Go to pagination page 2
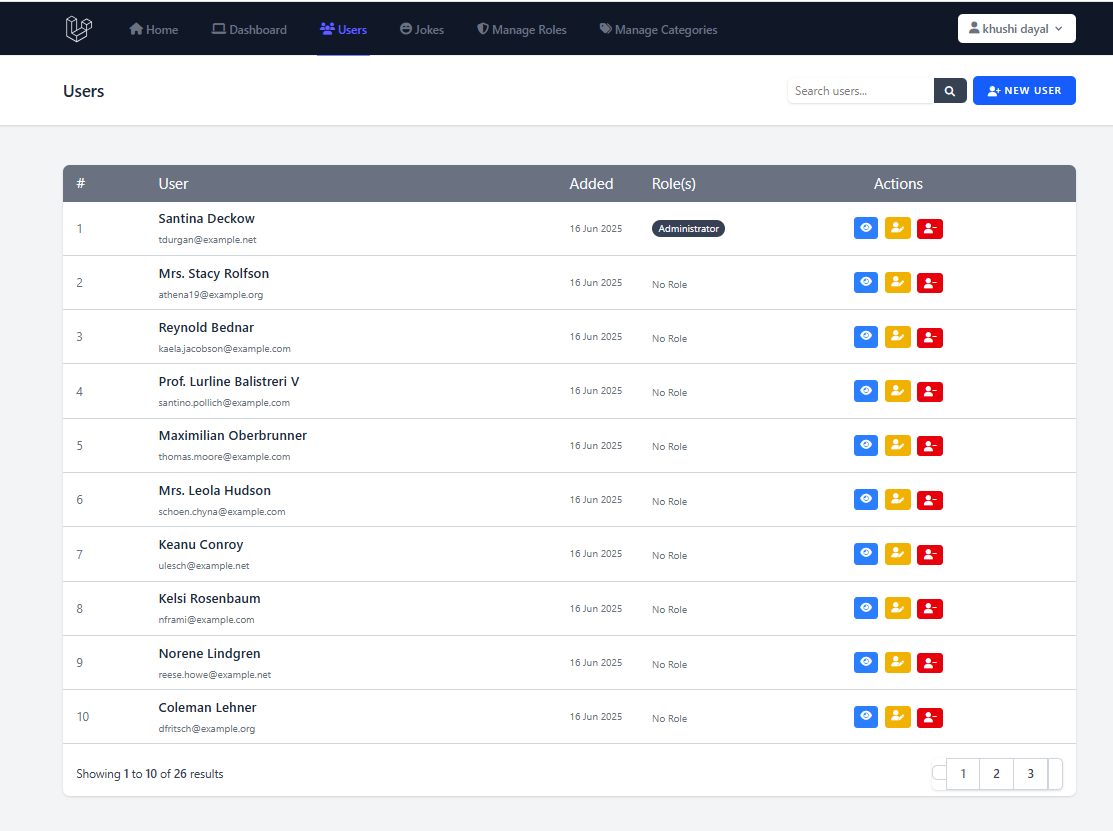 (996, 774)
